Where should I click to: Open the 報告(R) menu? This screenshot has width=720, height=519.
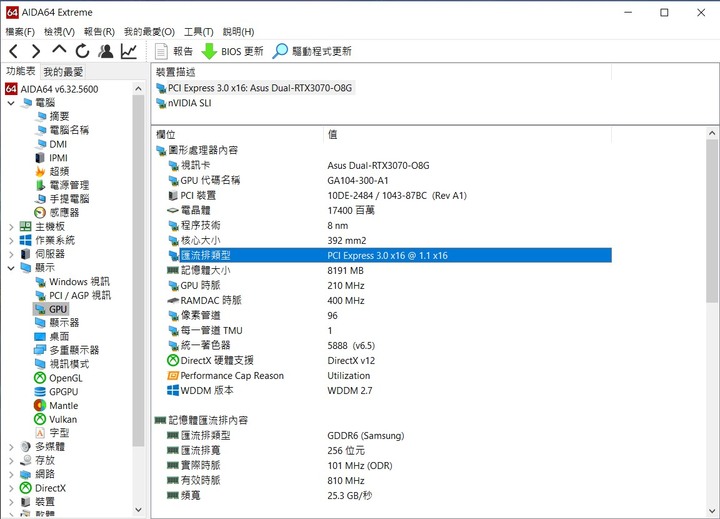99,32
